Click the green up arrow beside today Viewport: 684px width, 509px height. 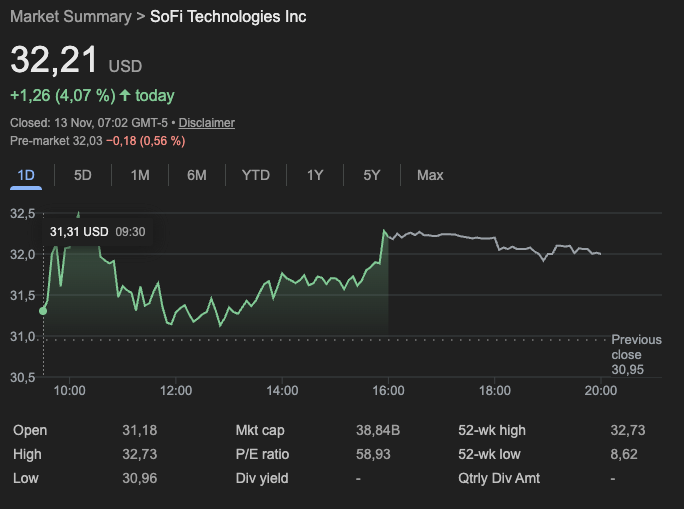coord(125,96)
